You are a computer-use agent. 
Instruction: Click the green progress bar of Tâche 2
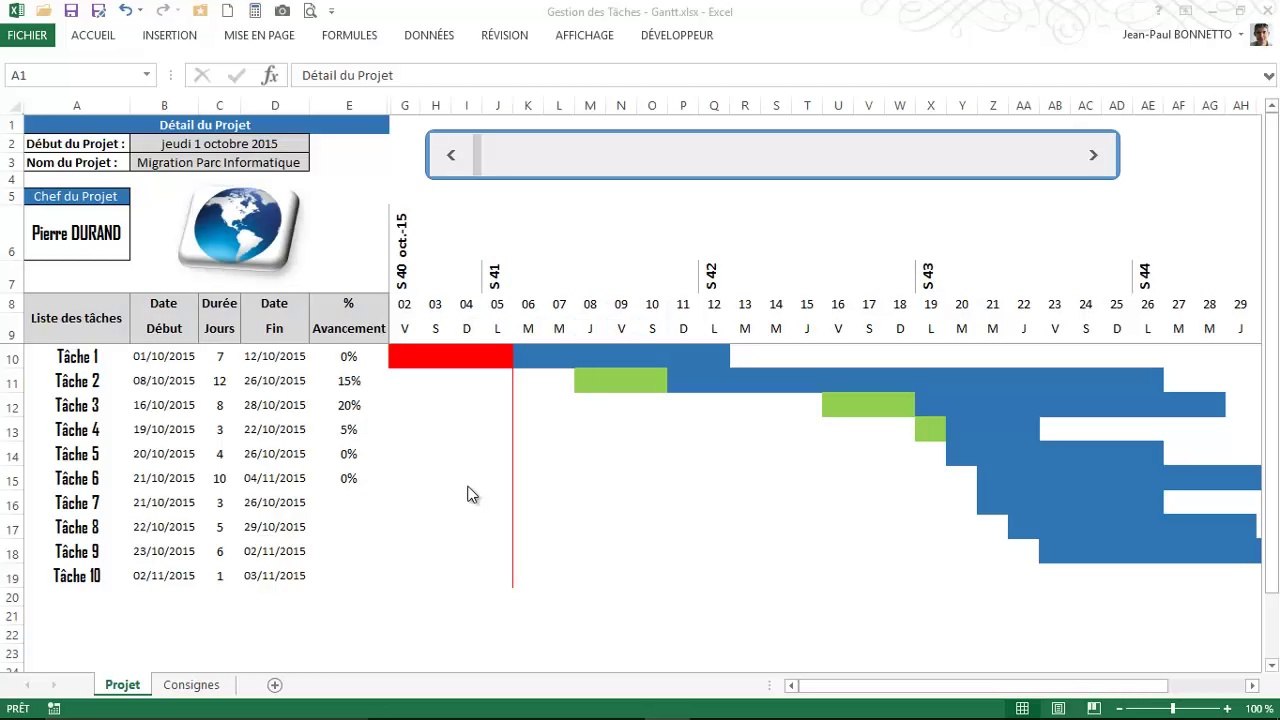620,381
